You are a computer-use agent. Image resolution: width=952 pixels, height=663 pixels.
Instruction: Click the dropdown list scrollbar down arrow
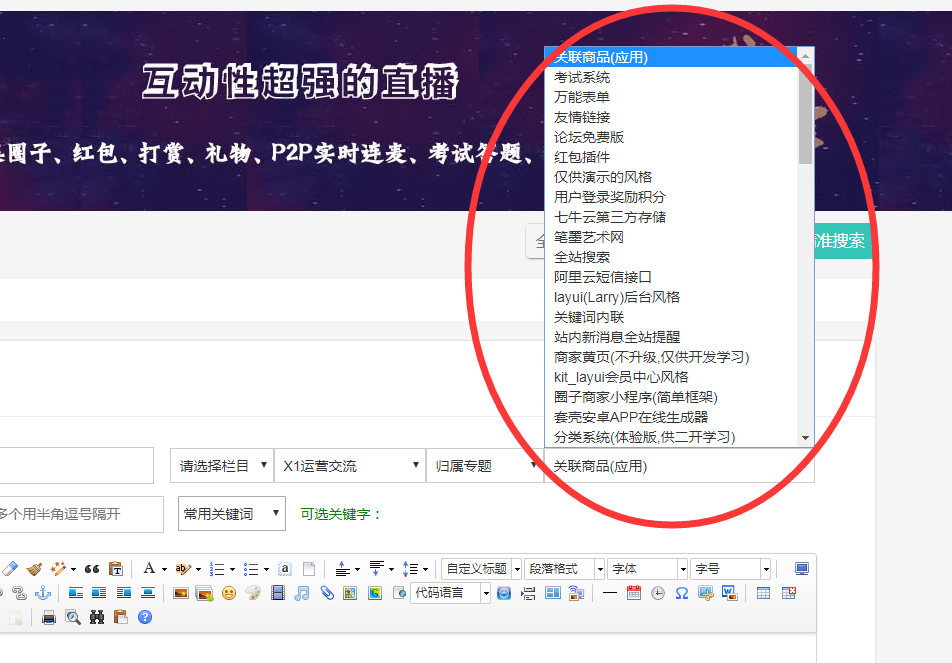[805, 438]
